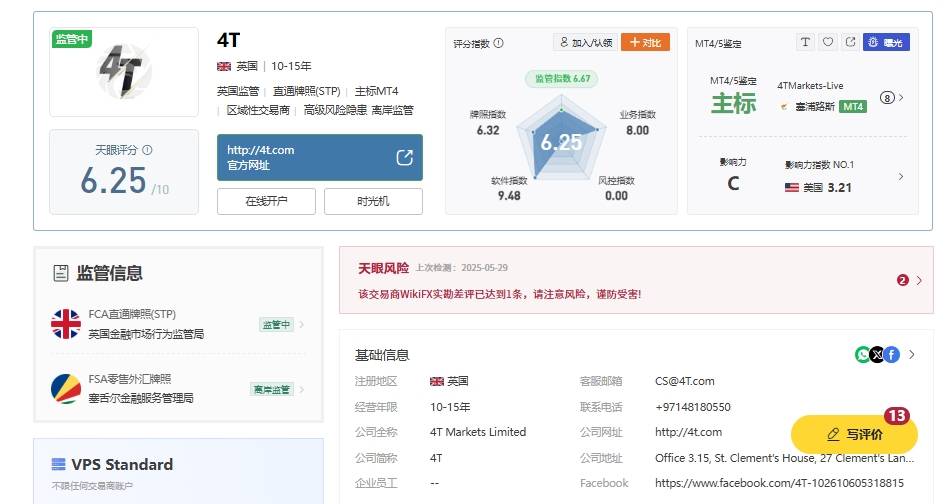Click the 风控指数 0.00 value
The image size is (952, 504).
click(616, 196)
